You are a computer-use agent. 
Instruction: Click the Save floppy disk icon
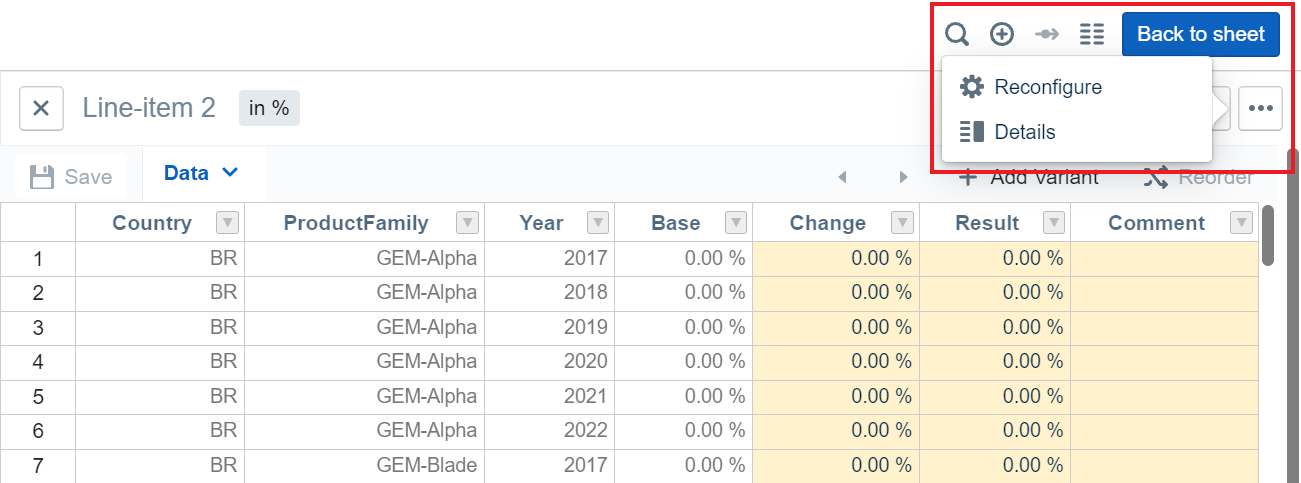(42, 177)
